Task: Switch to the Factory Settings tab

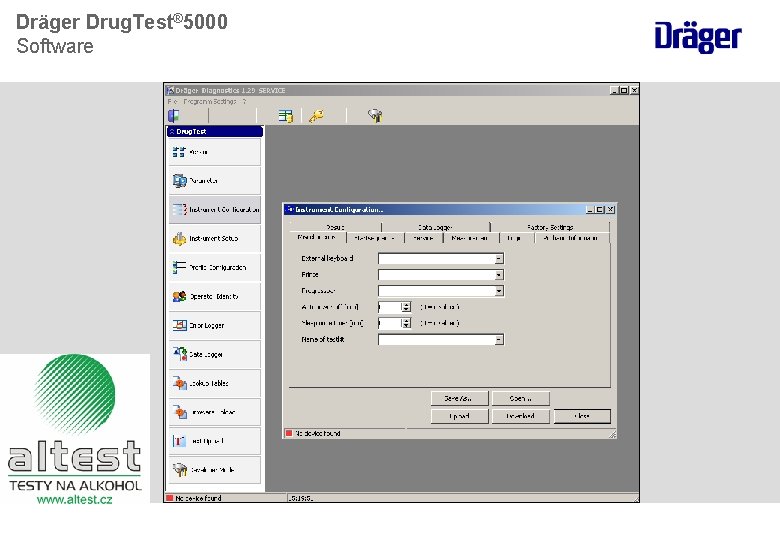Action: click(x=550, y=227)
